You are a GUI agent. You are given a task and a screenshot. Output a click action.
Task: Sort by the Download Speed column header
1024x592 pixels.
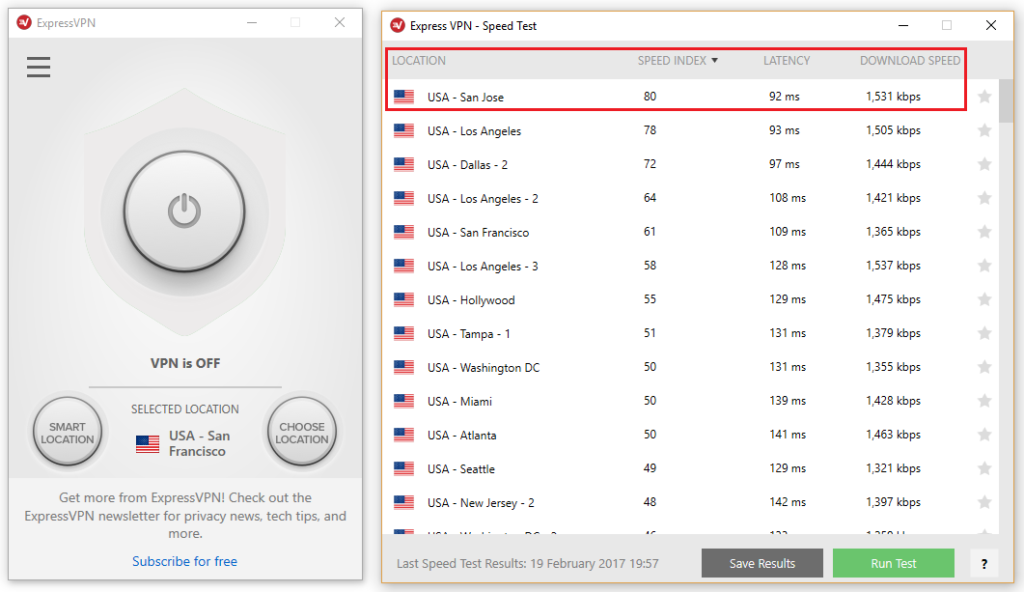(910, 61)
